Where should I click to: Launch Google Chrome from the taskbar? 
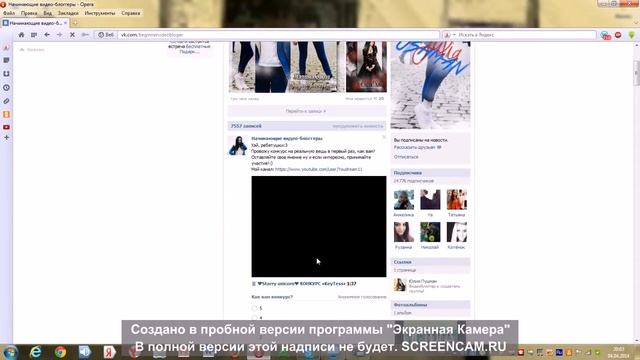click(x=60, y=352)
